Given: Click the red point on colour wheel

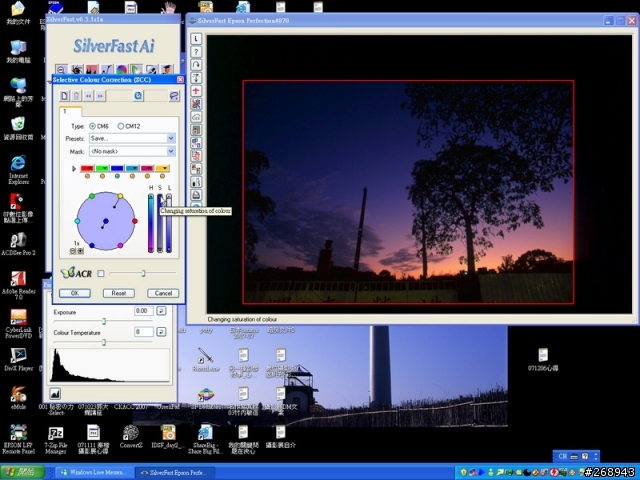Looking at the screenshot, I should [135, 221].
